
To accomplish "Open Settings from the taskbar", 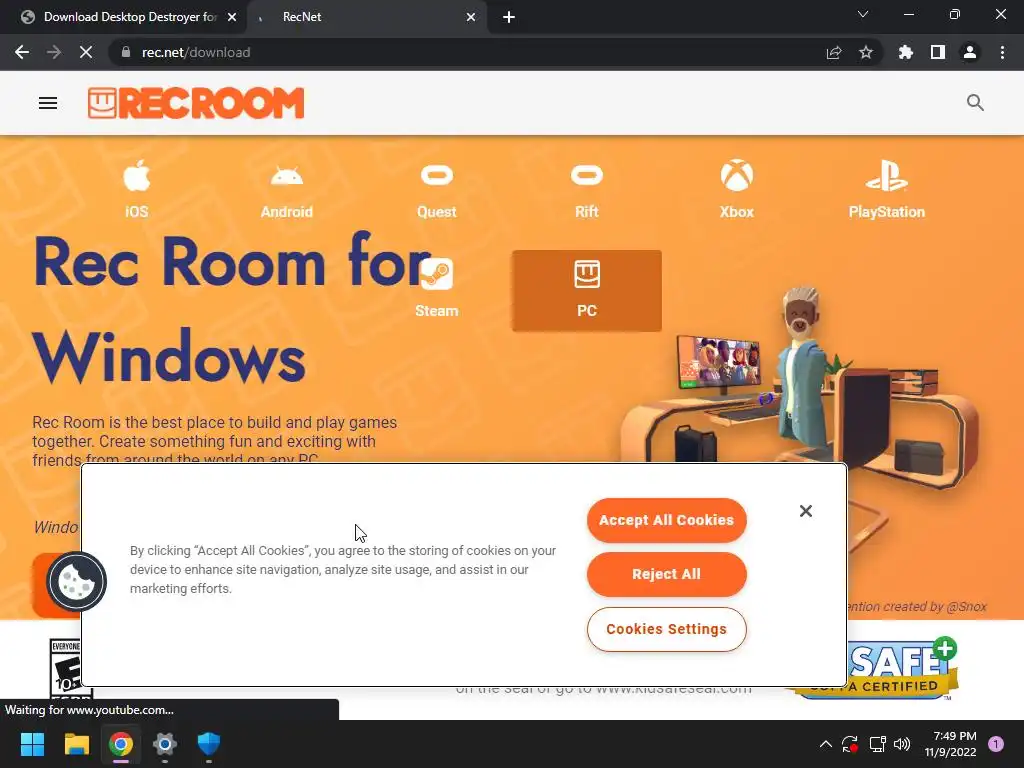I will [165, 744].
